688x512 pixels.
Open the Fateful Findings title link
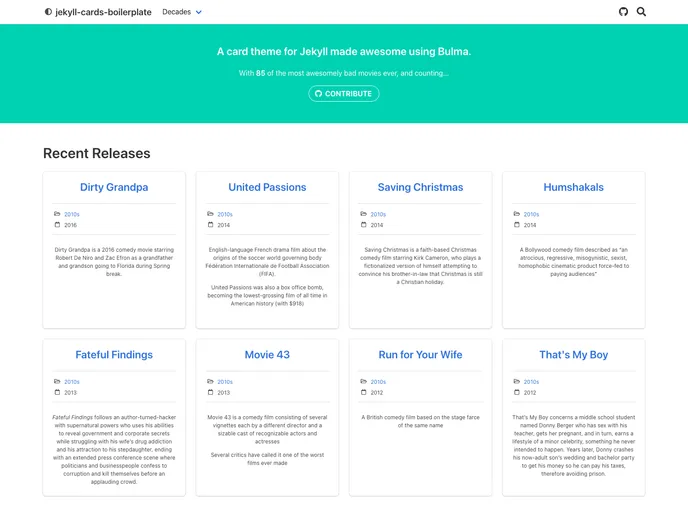(x=114, y=355)
